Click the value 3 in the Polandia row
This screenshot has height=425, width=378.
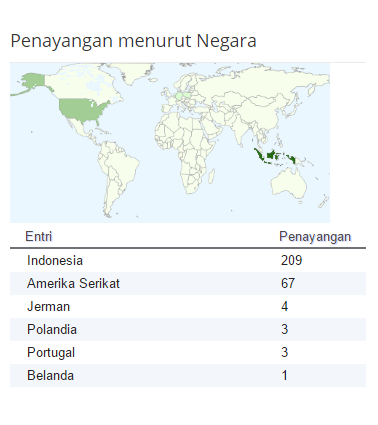(x=284, y=329)
